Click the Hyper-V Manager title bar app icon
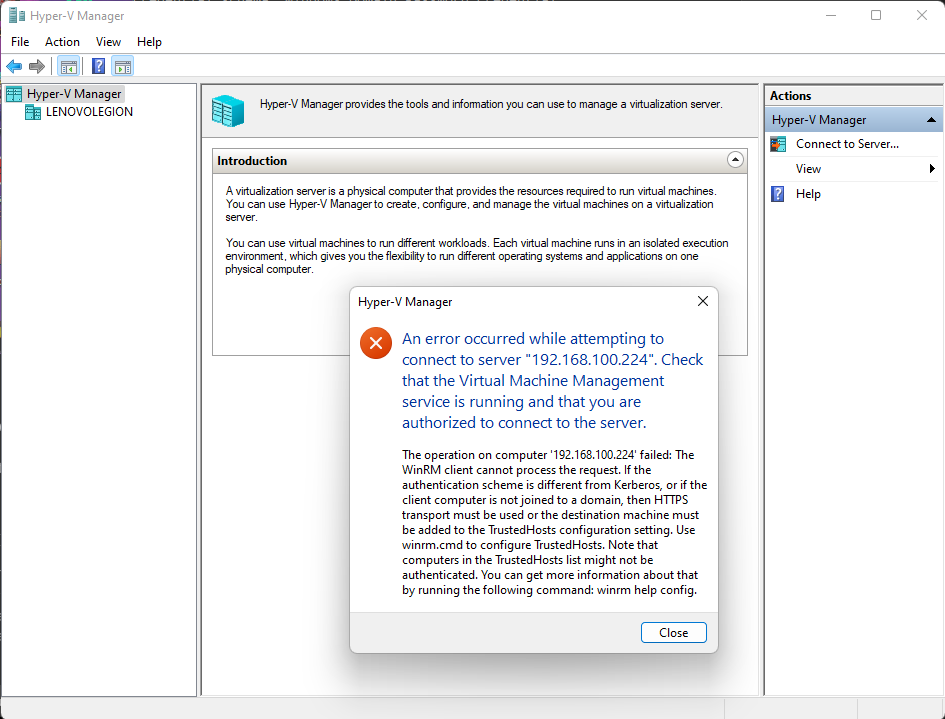The image size is (945, 719). 17,16
